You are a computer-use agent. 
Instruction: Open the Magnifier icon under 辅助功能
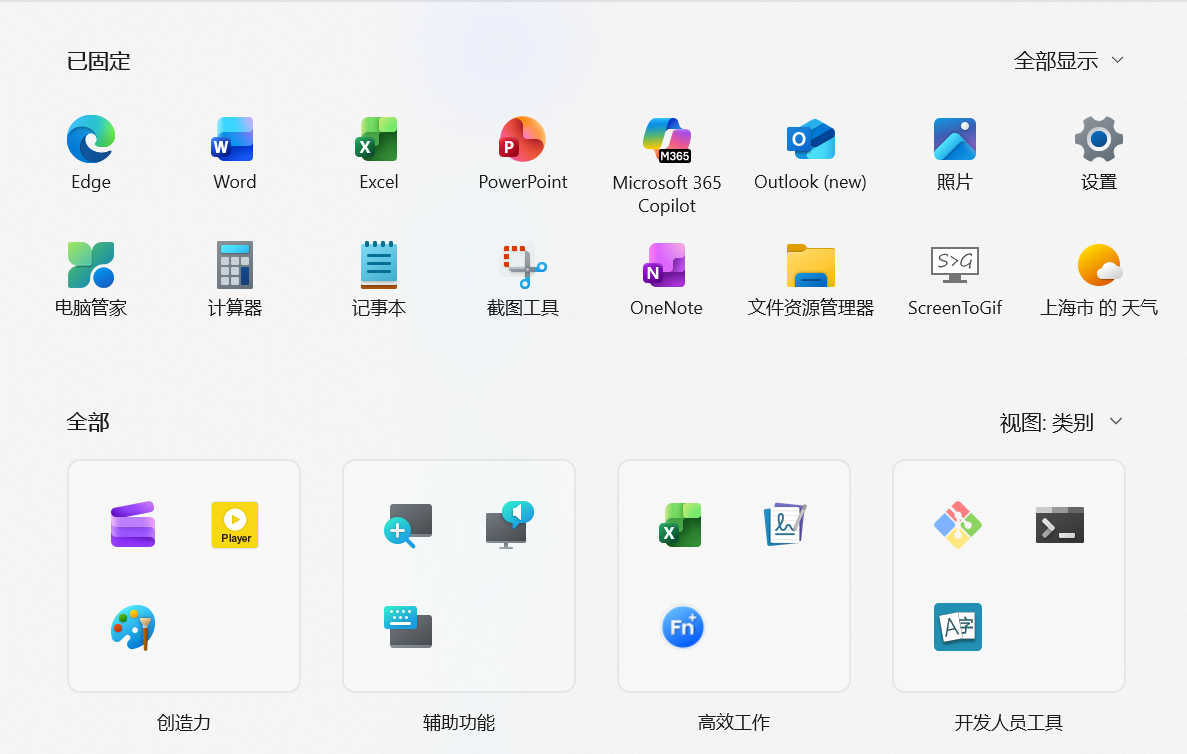pyautogui.click(x=408, y=524)
